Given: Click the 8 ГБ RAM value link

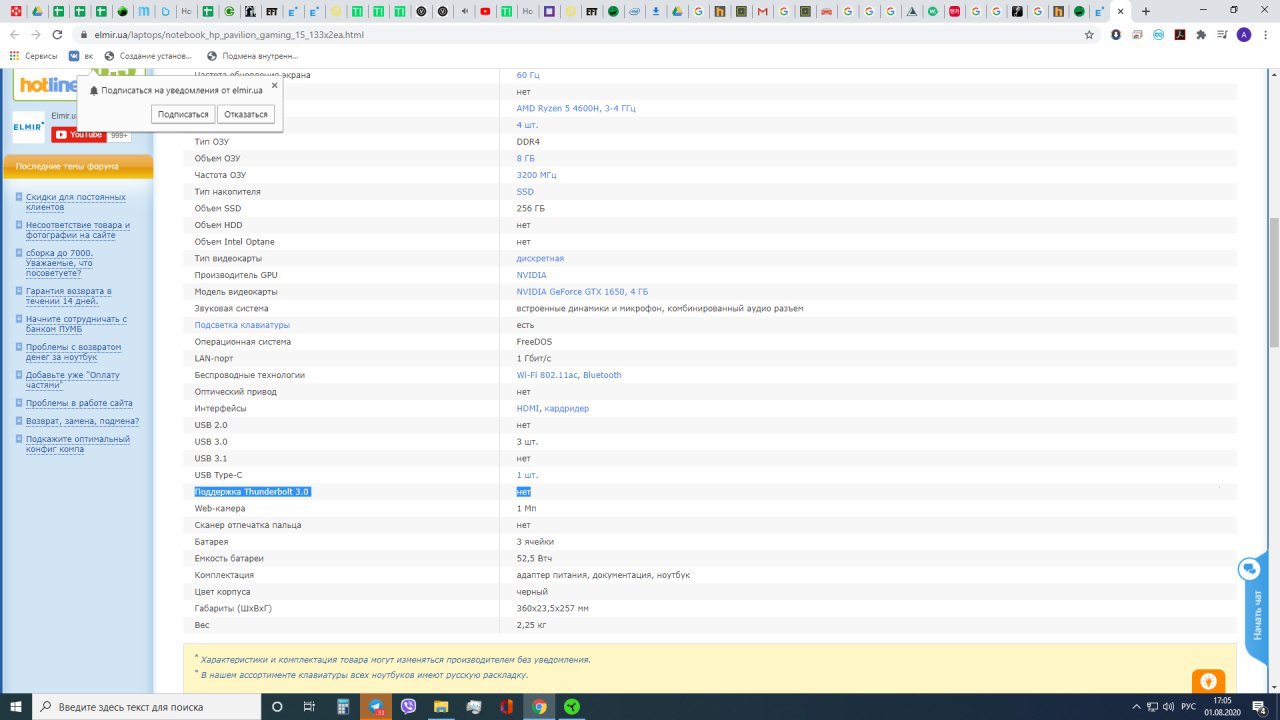Looking at the screenshot, I should pyautogui.click(x=525, y=158).
